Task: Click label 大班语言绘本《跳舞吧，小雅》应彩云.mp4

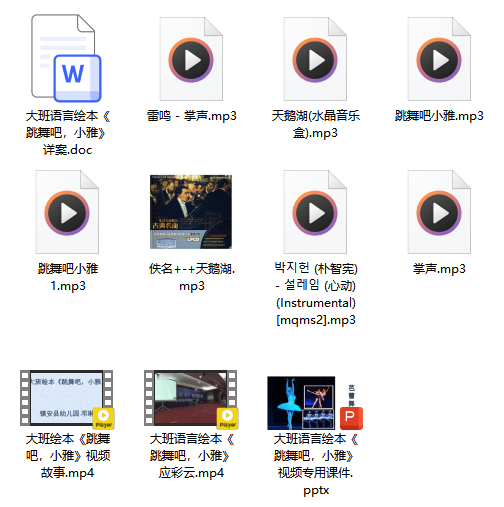Action: [192, 456]
